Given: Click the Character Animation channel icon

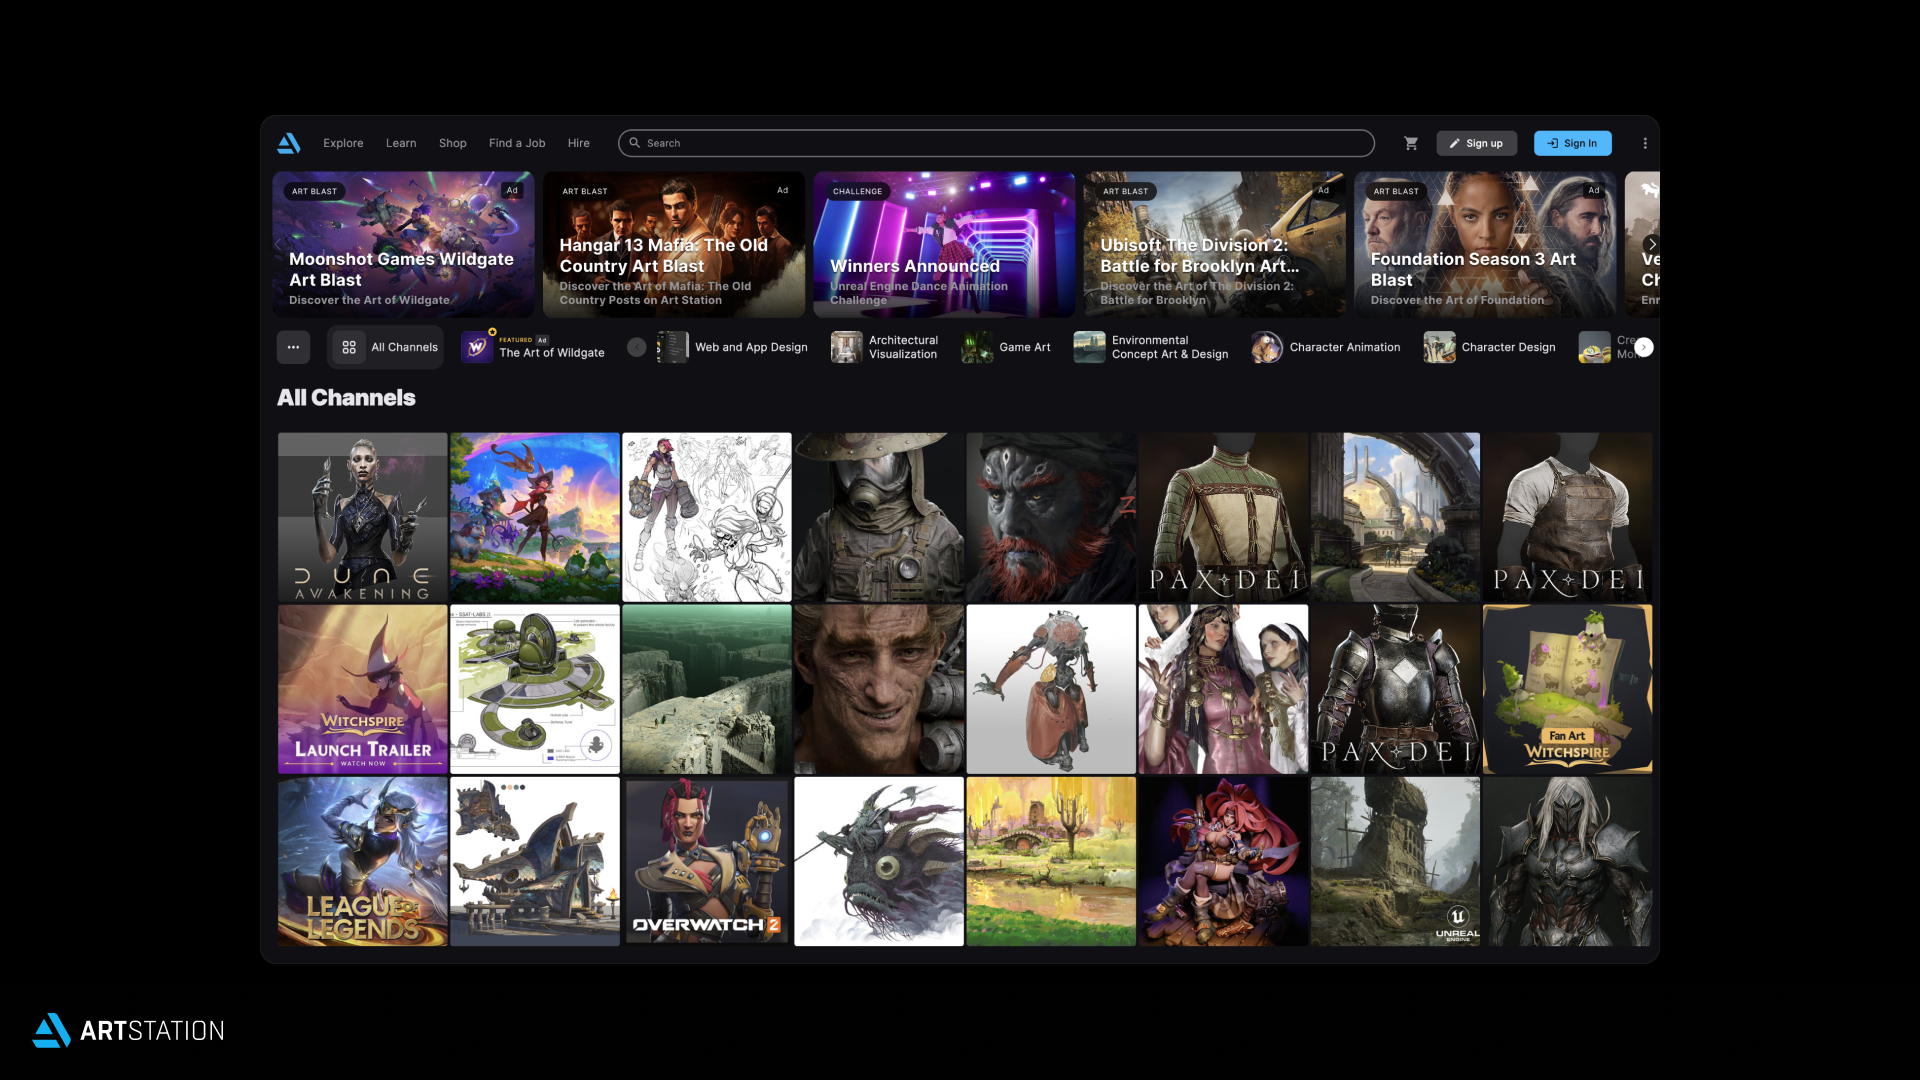Looking at the screenshot, I should pos(1266,347).
